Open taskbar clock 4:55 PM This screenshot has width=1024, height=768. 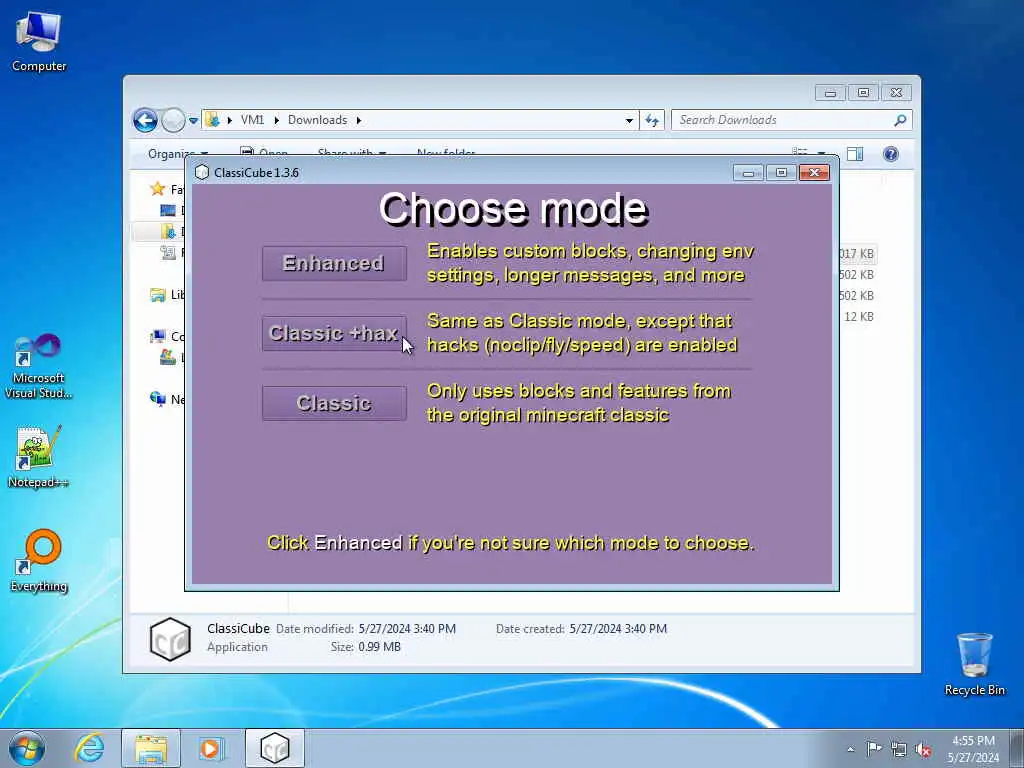(x=973, y=749)
